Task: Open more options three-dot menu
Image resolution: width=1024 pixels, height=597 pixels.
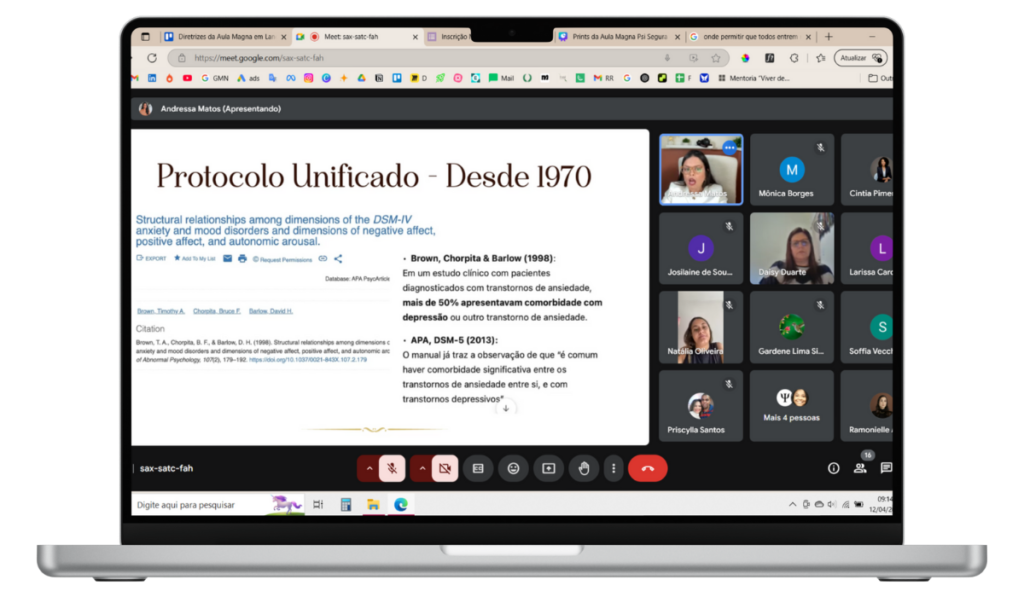Action: (x=613, y=468)
